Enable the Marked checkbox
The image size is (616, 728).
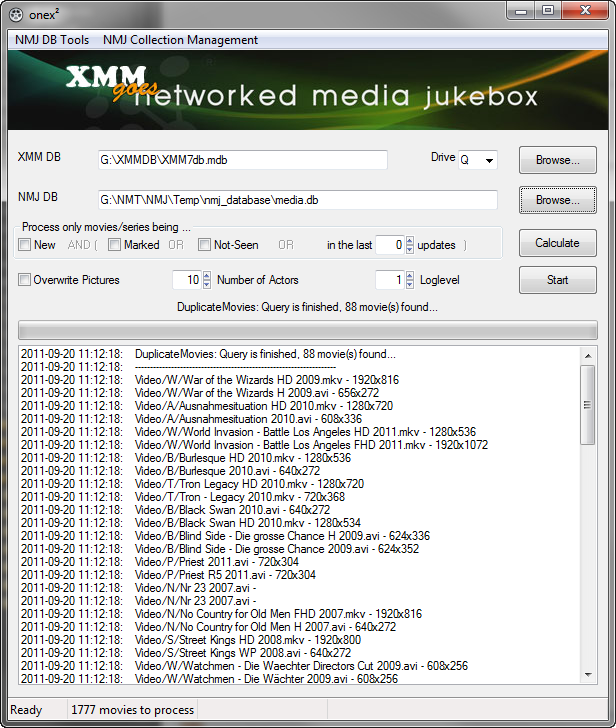click(114, 245)
